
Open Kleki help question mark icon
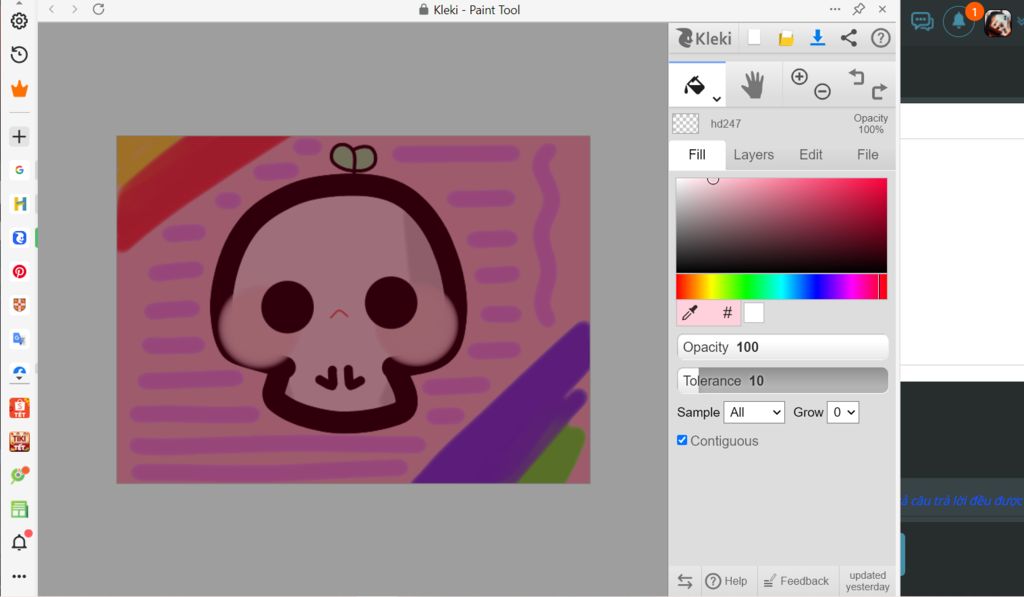[880, 38]
